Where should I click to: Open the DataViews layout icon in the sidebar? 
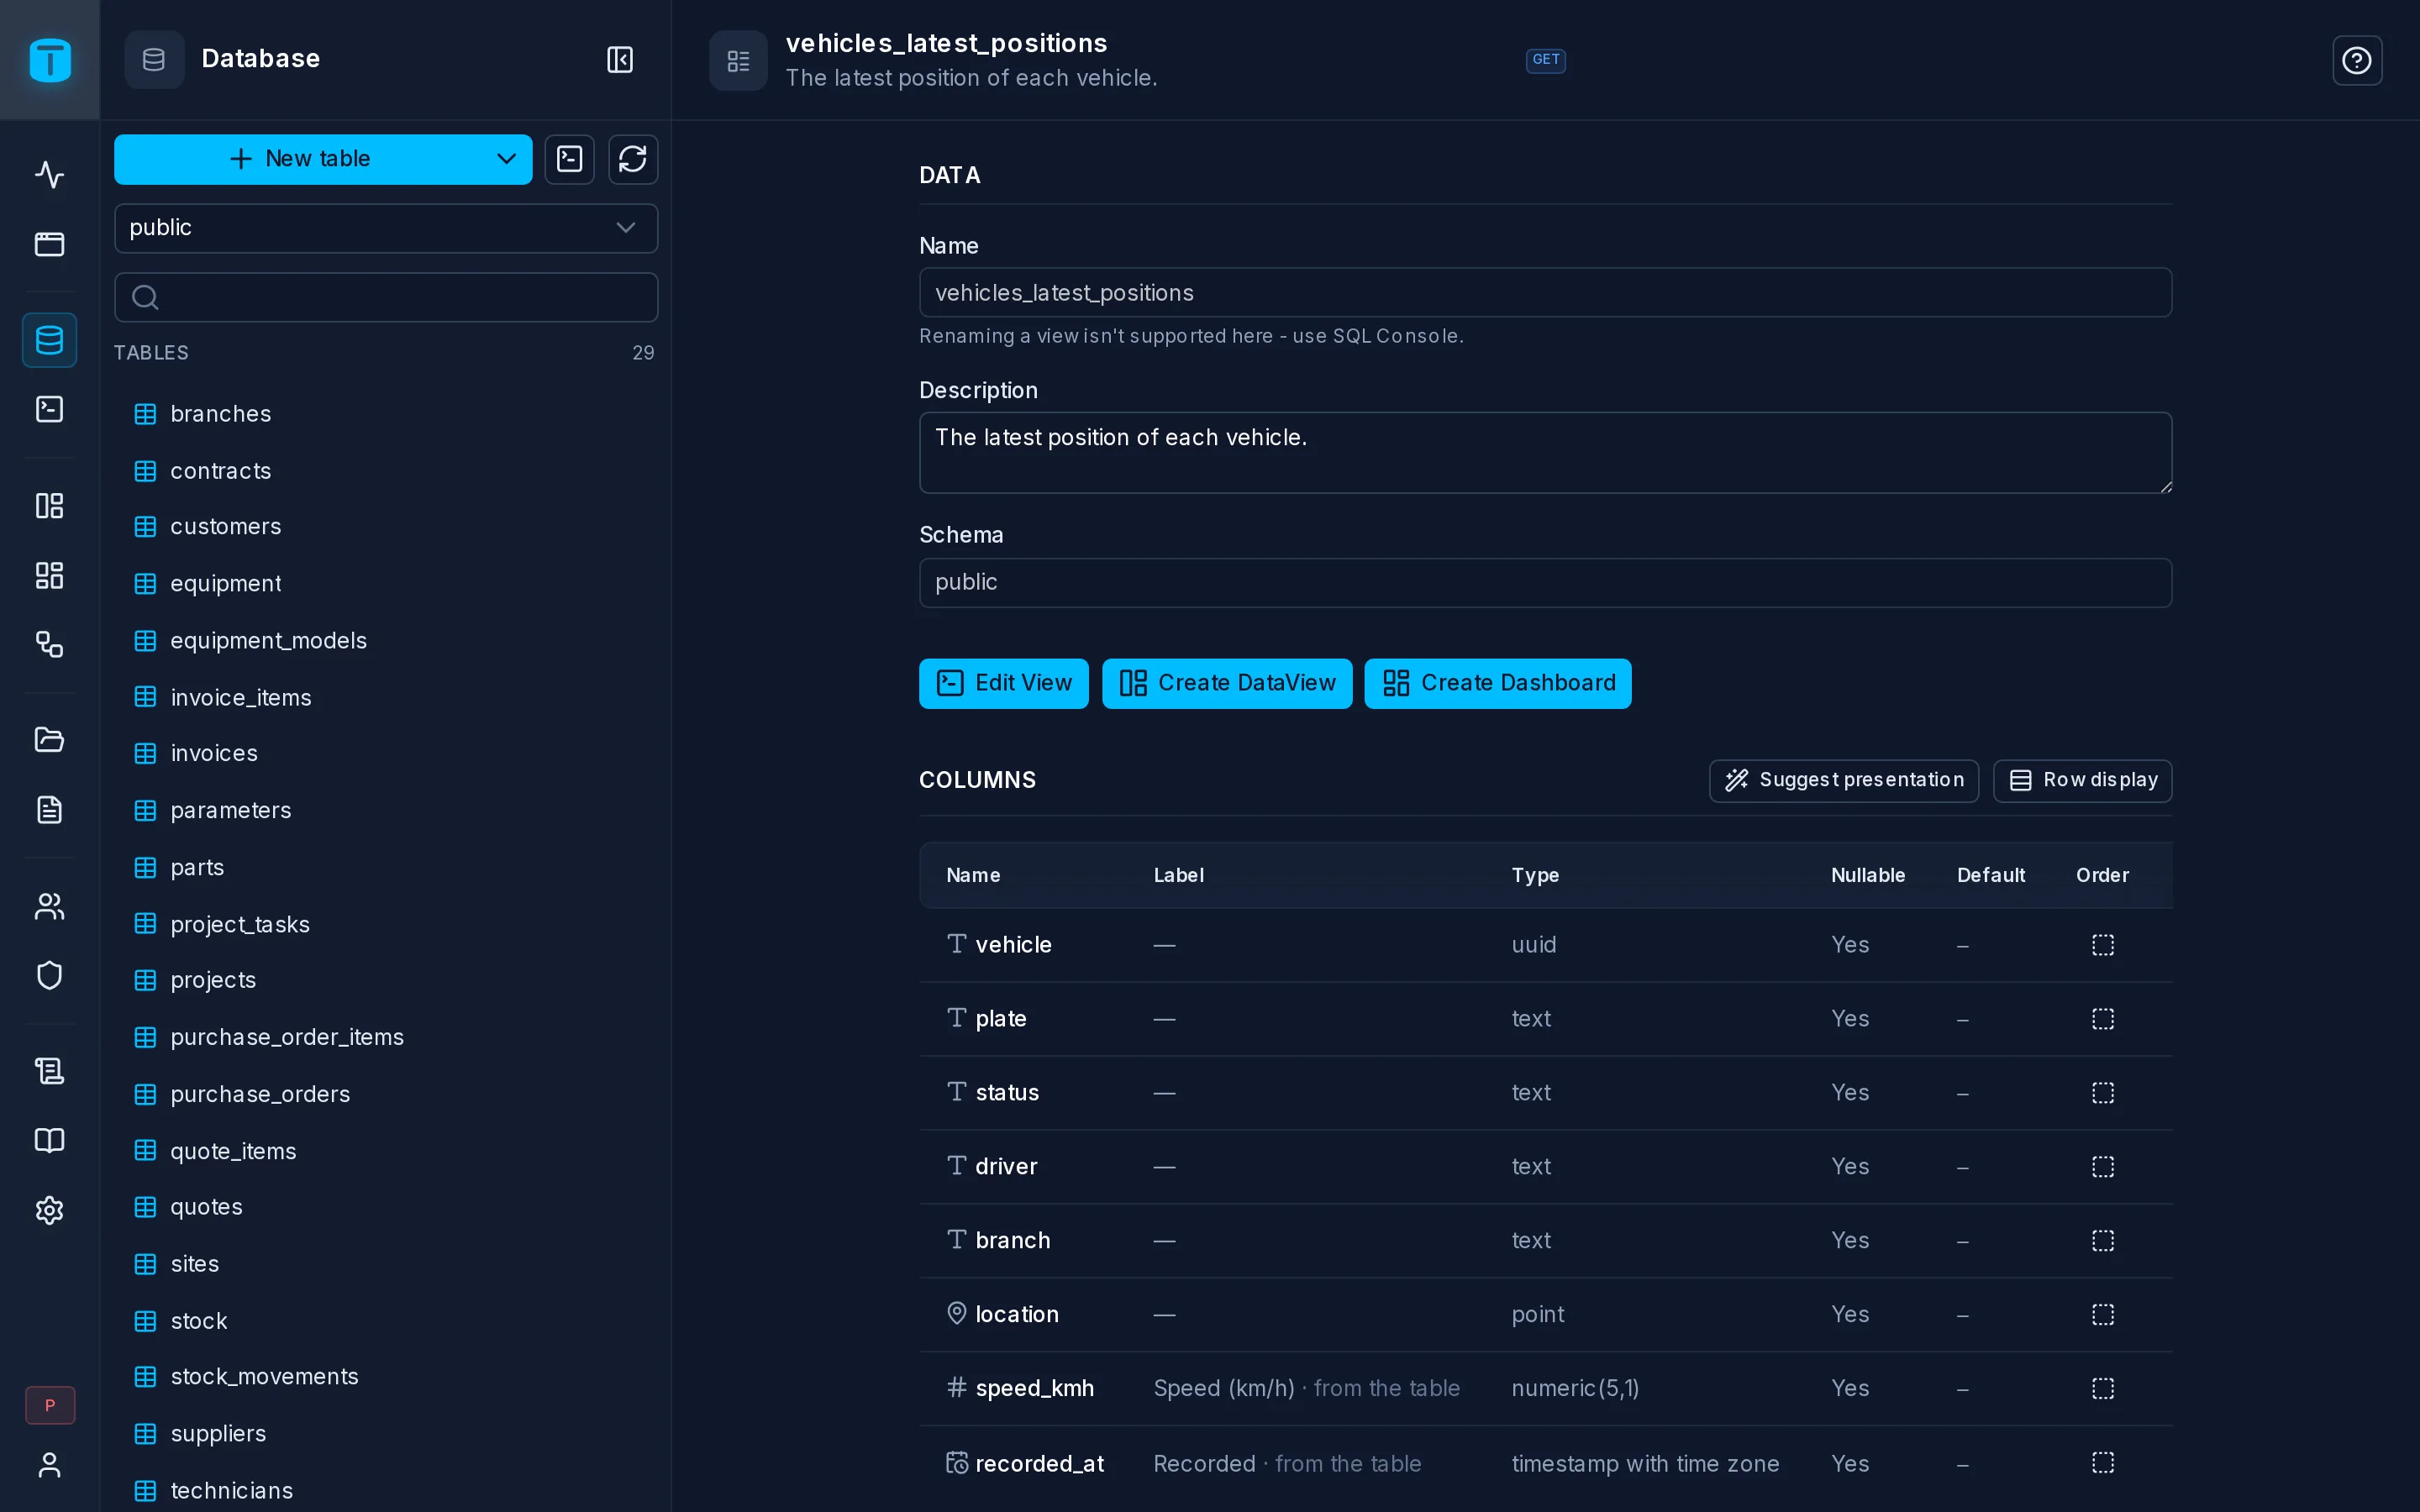[x=49, y=506]
